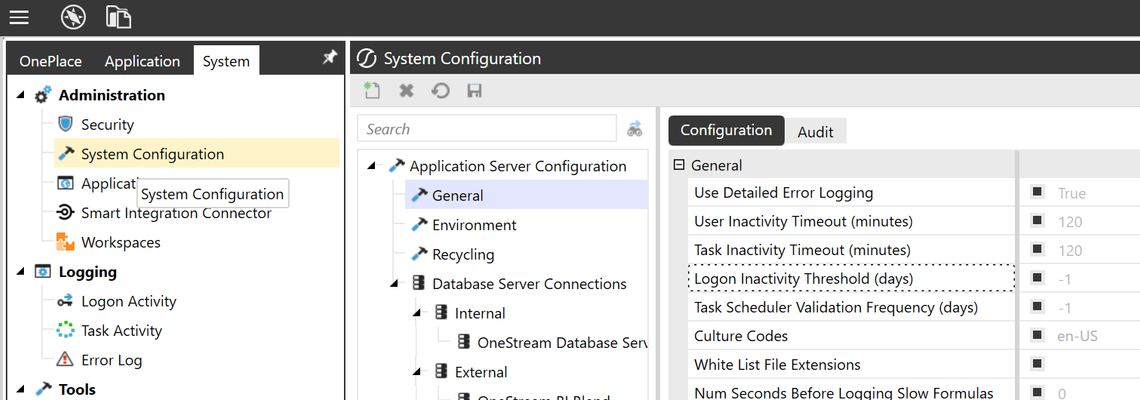Screen dimensions: 1140x400
Task: Switch to the Audit tab
Action: click(x=816, y=132)
